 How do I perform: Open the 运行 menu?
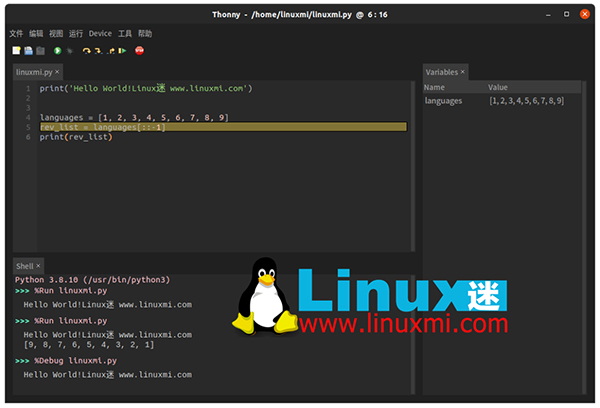tap(76, 34)
